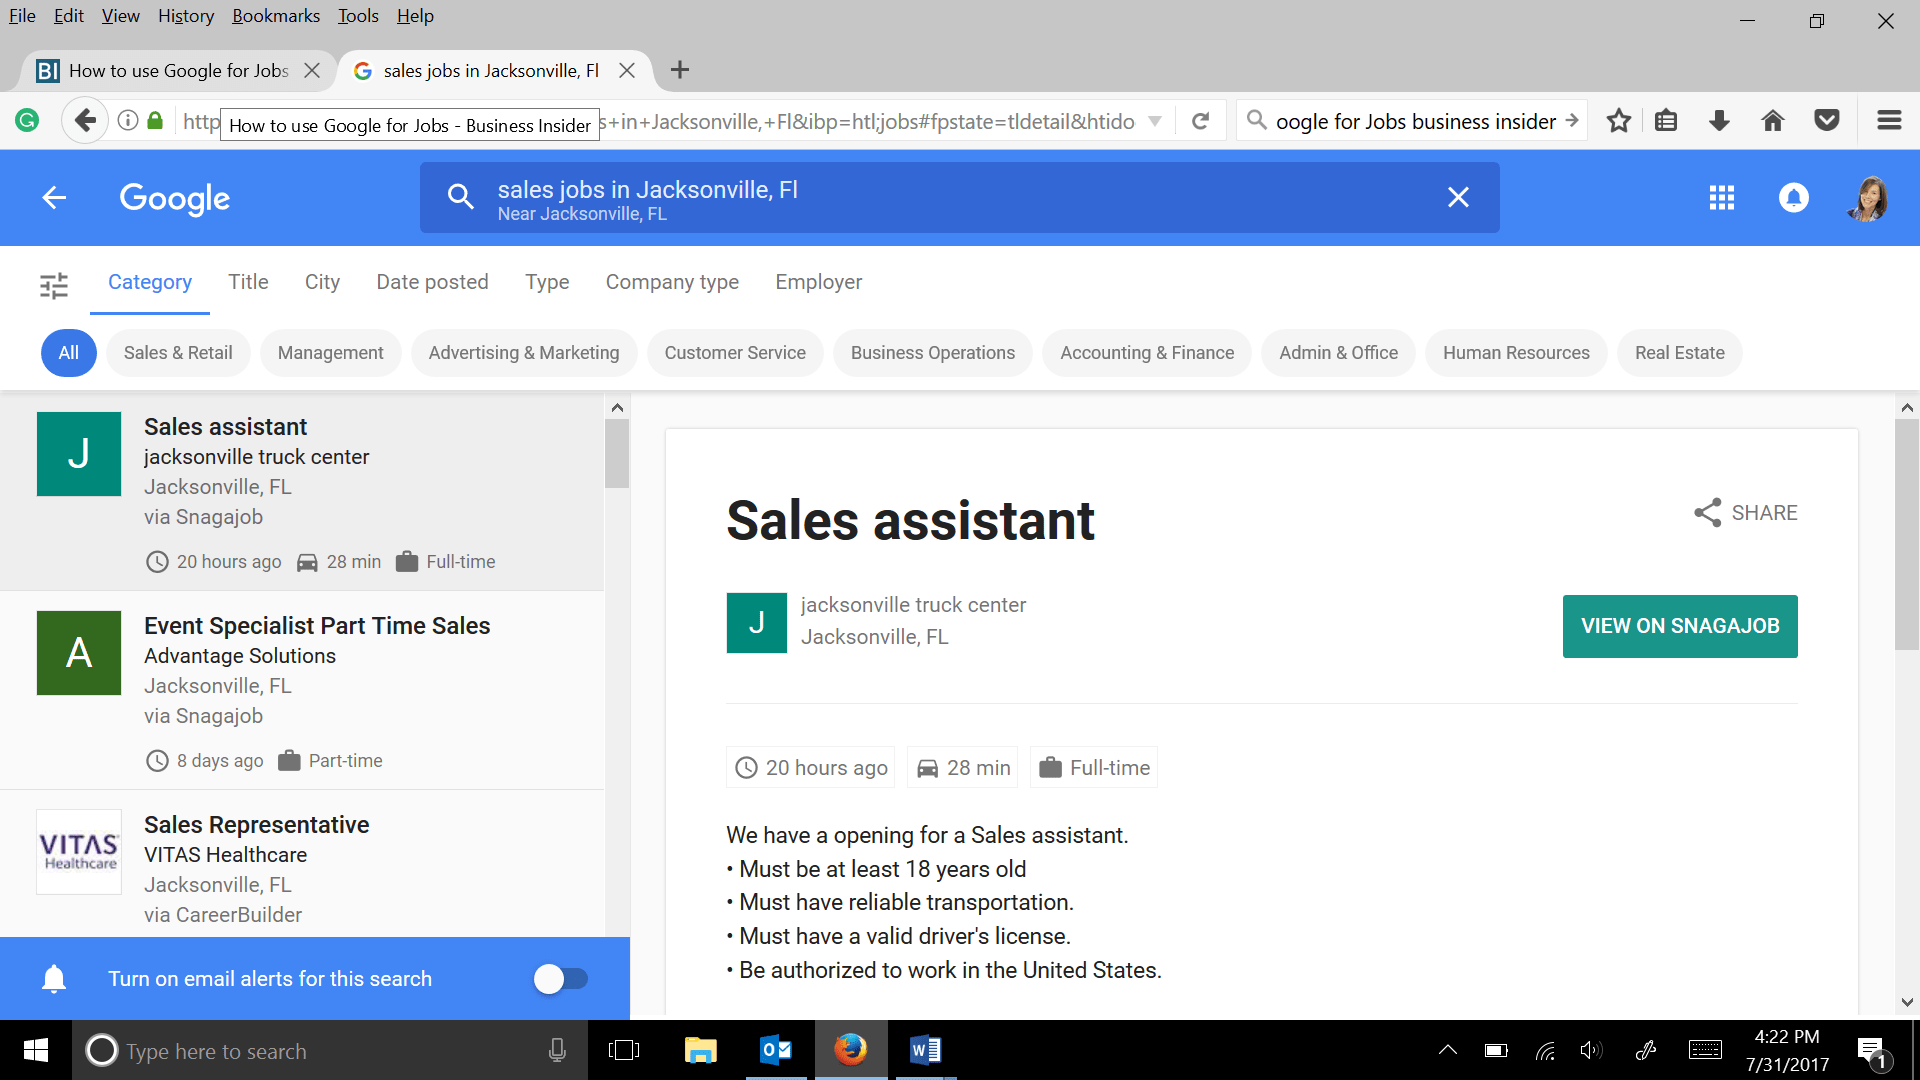Screen dimensions: 1920x1080
Task: Click the Google apps grid icon
Action: point(1721,198)
